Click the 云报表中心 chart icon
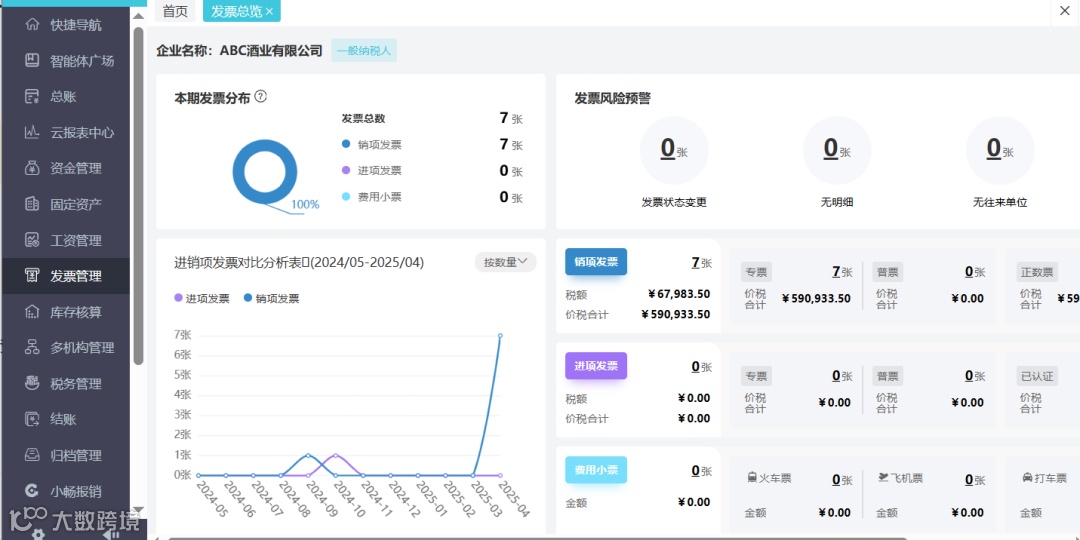1080x540 pixels. tap(32, 132)
